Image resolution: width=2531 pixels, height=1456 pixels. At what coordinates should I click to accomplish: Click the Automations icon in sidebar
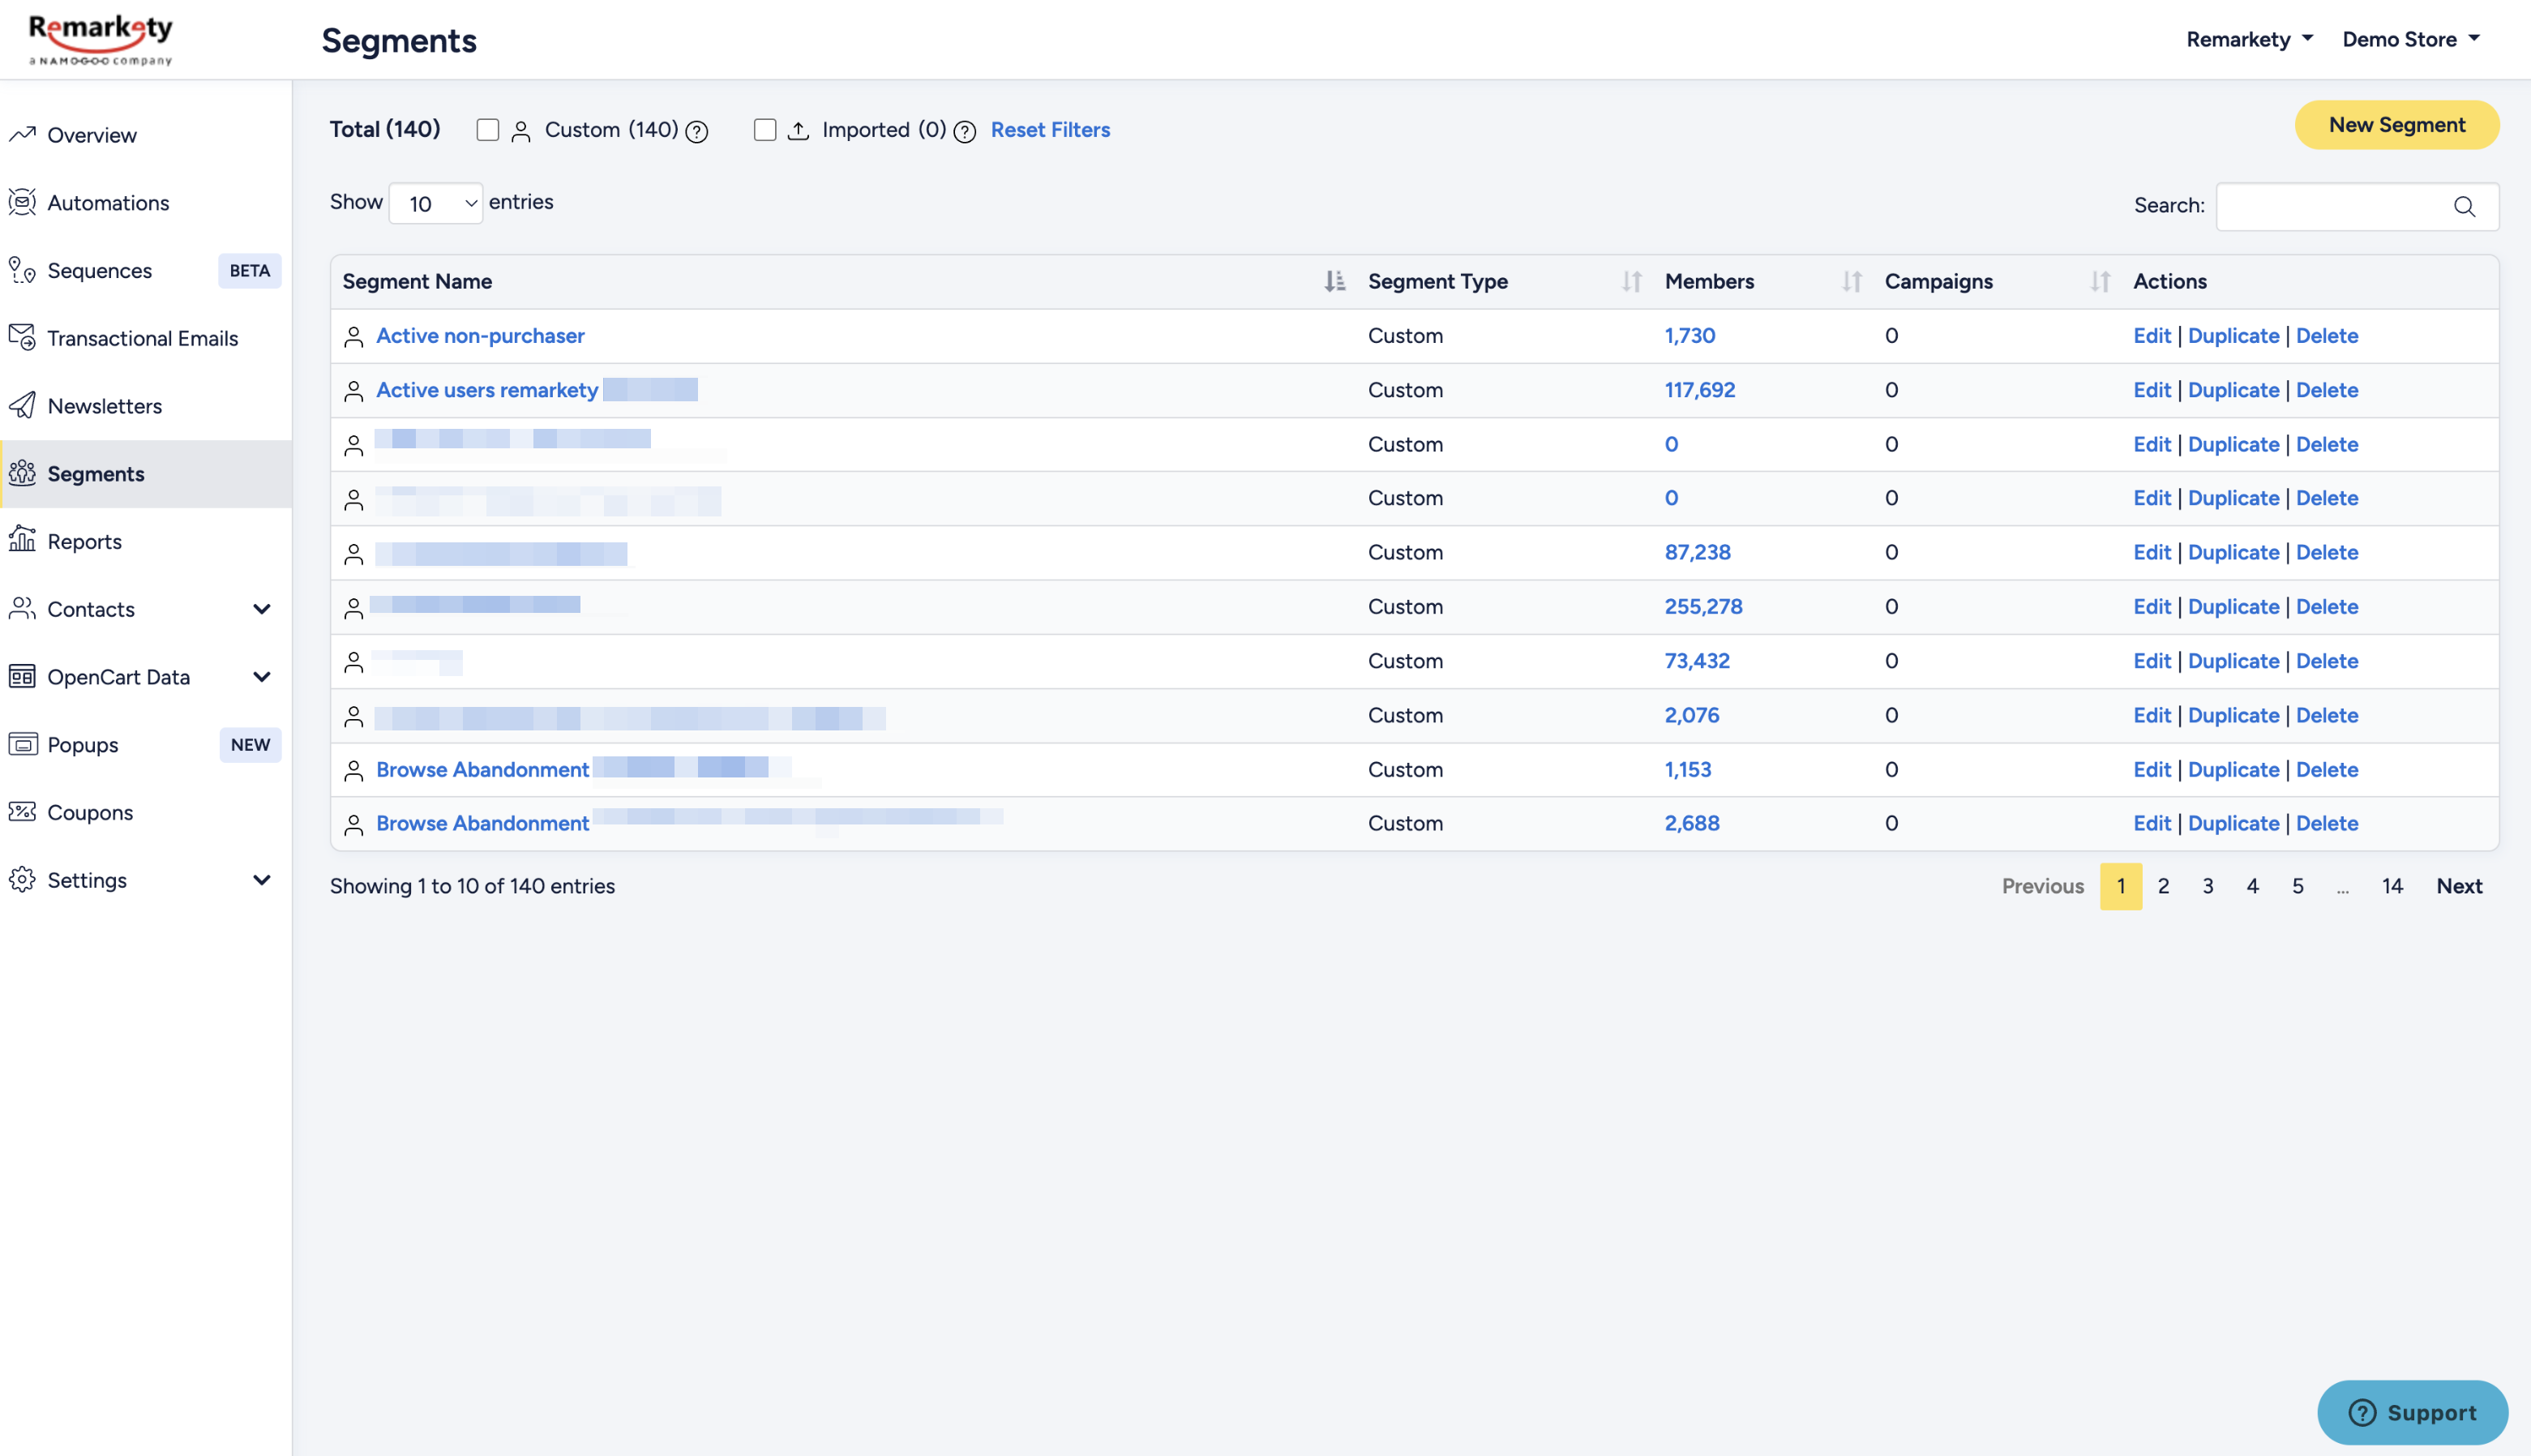(x=22, y=202)
